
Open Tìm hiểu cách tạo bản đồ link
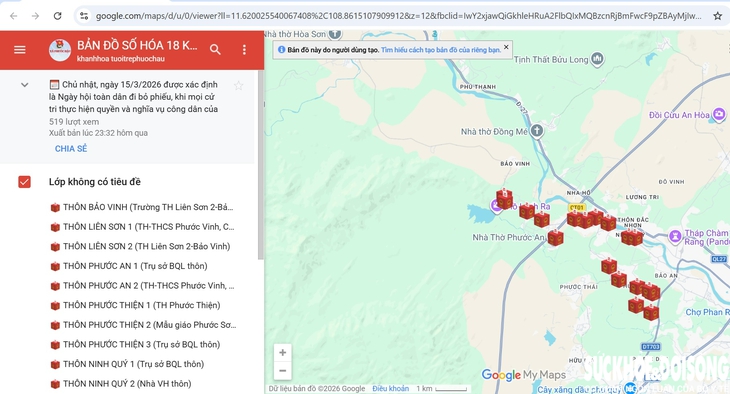[x=440, y=50]
